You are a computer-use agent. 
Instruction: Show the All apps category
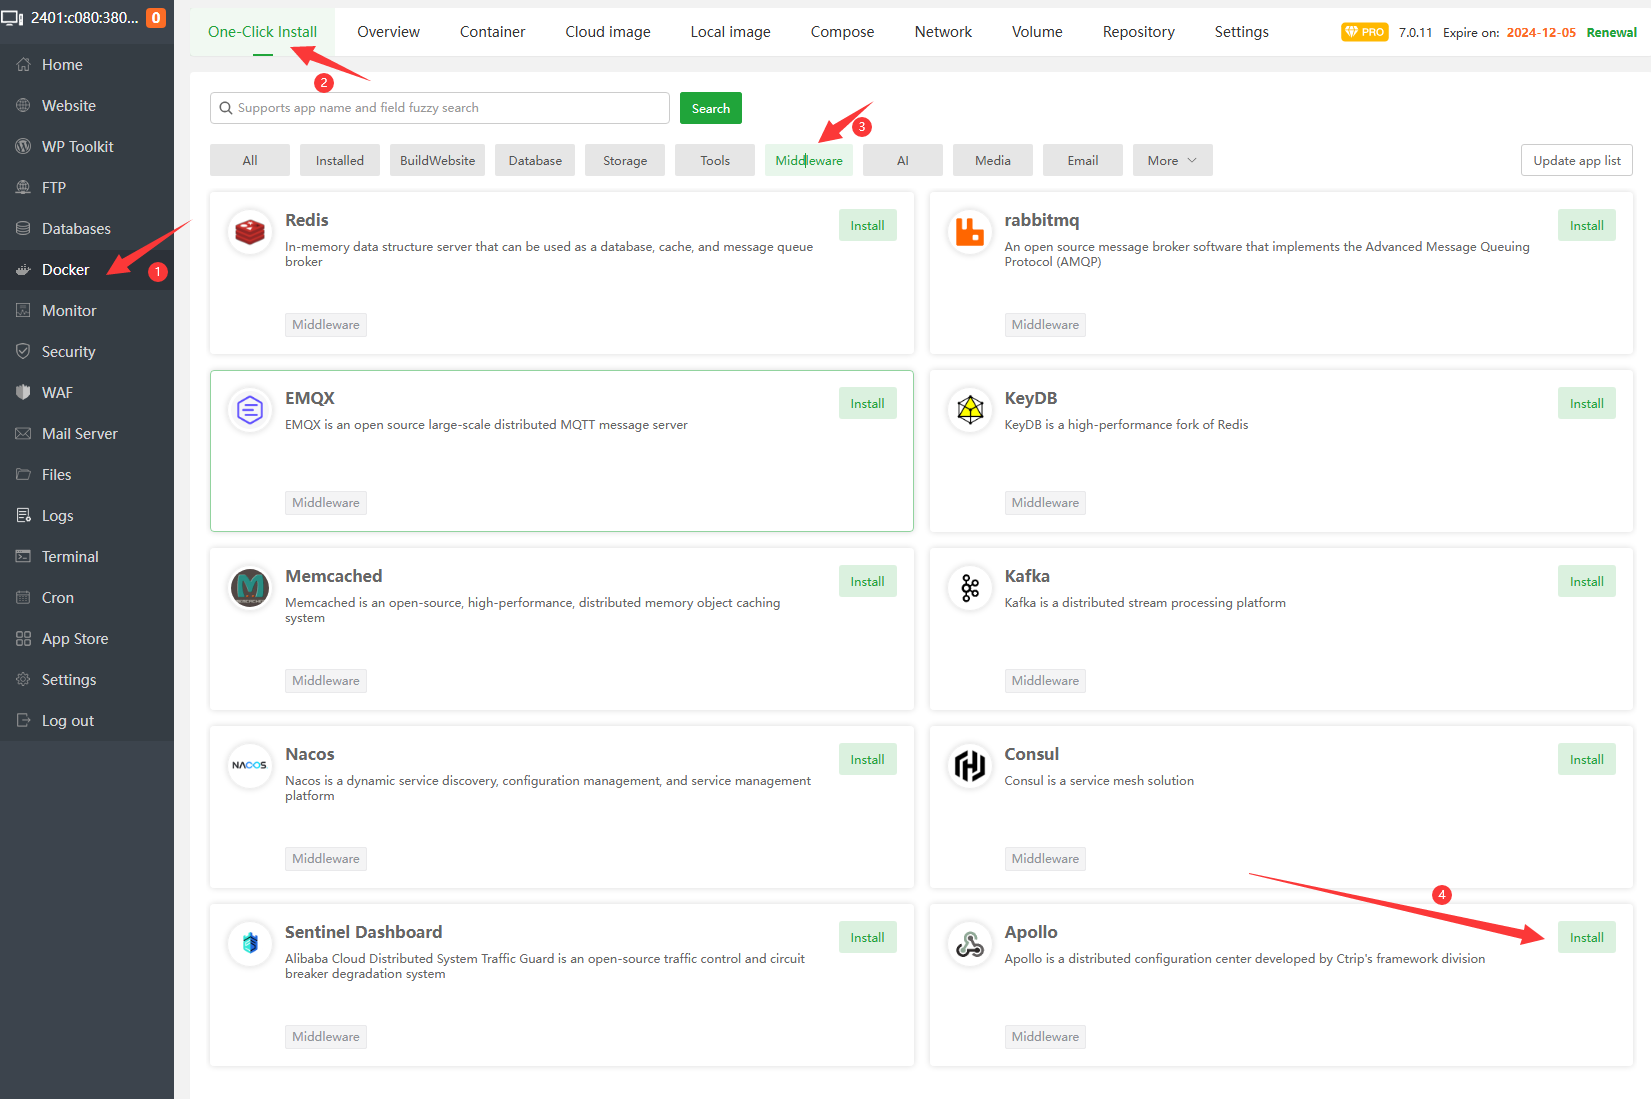click(x=250, y=161)
